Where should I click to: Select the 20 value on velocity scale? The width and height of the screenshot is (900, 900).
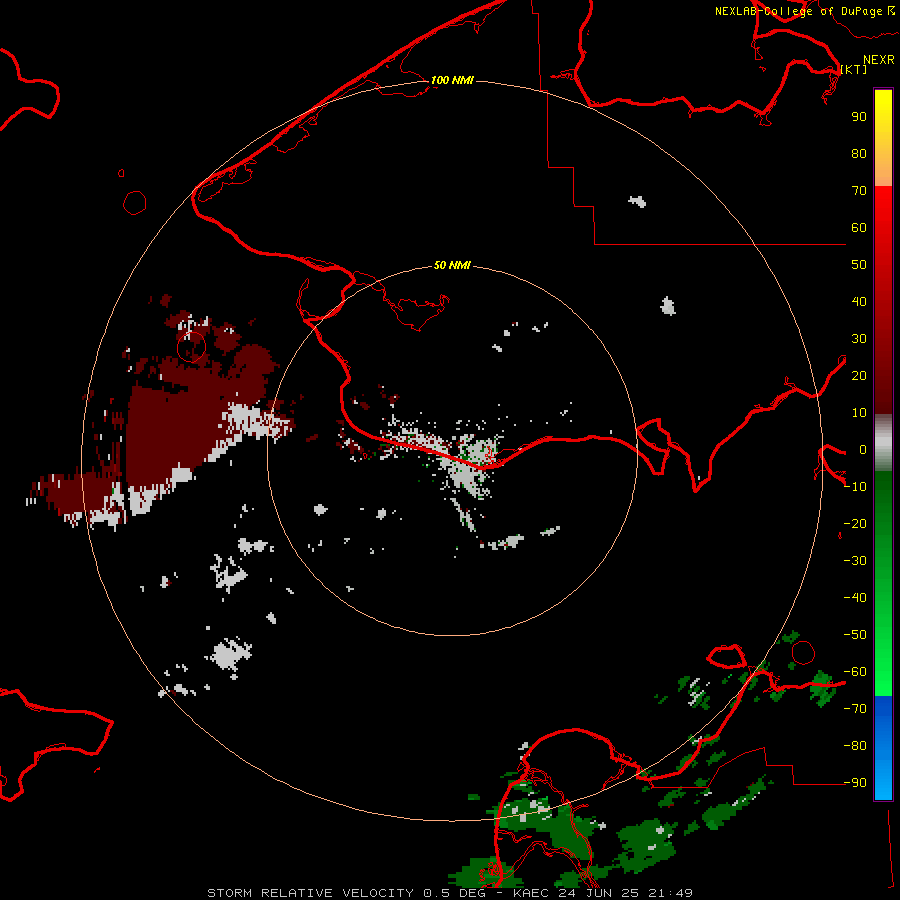tap(859, 375)
